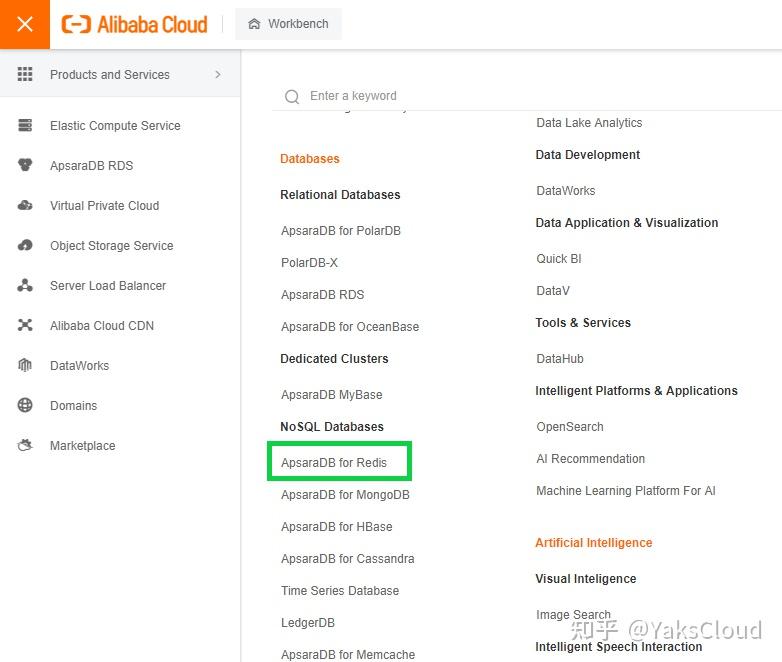This screenshot has width=782, height=662.
Task: Click the Domains globe icon
Action: (x=26, y=406)
